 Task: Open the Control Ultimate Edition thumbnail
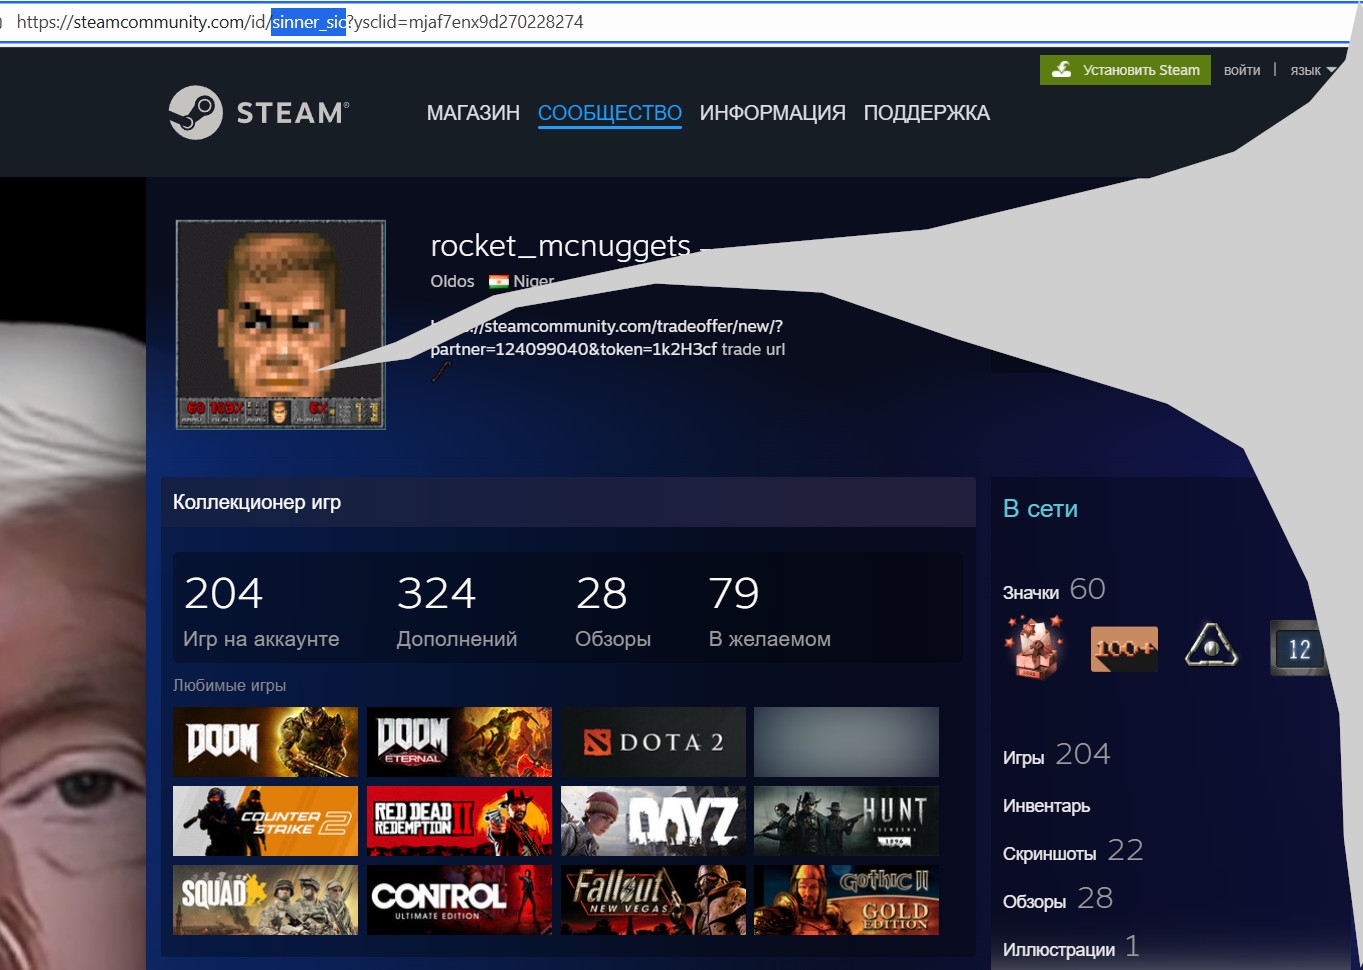[x=459, y=900]
